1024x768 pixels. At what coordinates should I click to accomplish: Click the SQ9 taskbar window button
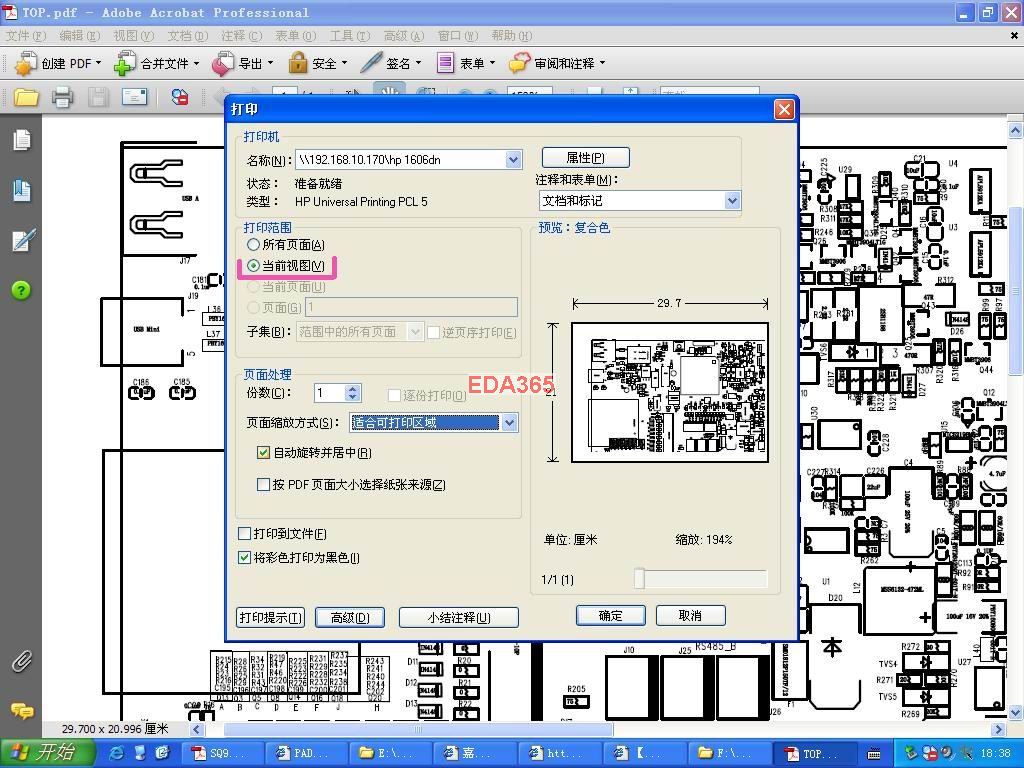point(222,754)
